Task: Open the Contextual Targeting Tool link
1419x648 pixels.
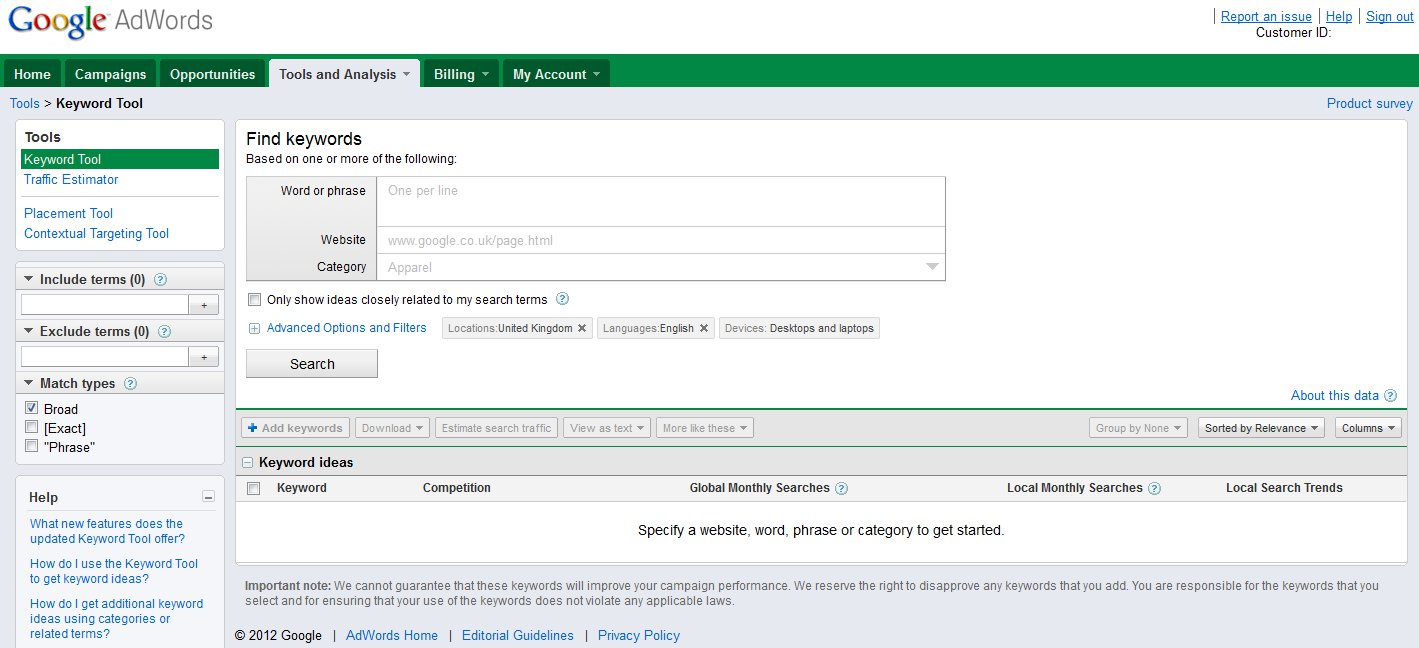Action: [x=96, y=234]
